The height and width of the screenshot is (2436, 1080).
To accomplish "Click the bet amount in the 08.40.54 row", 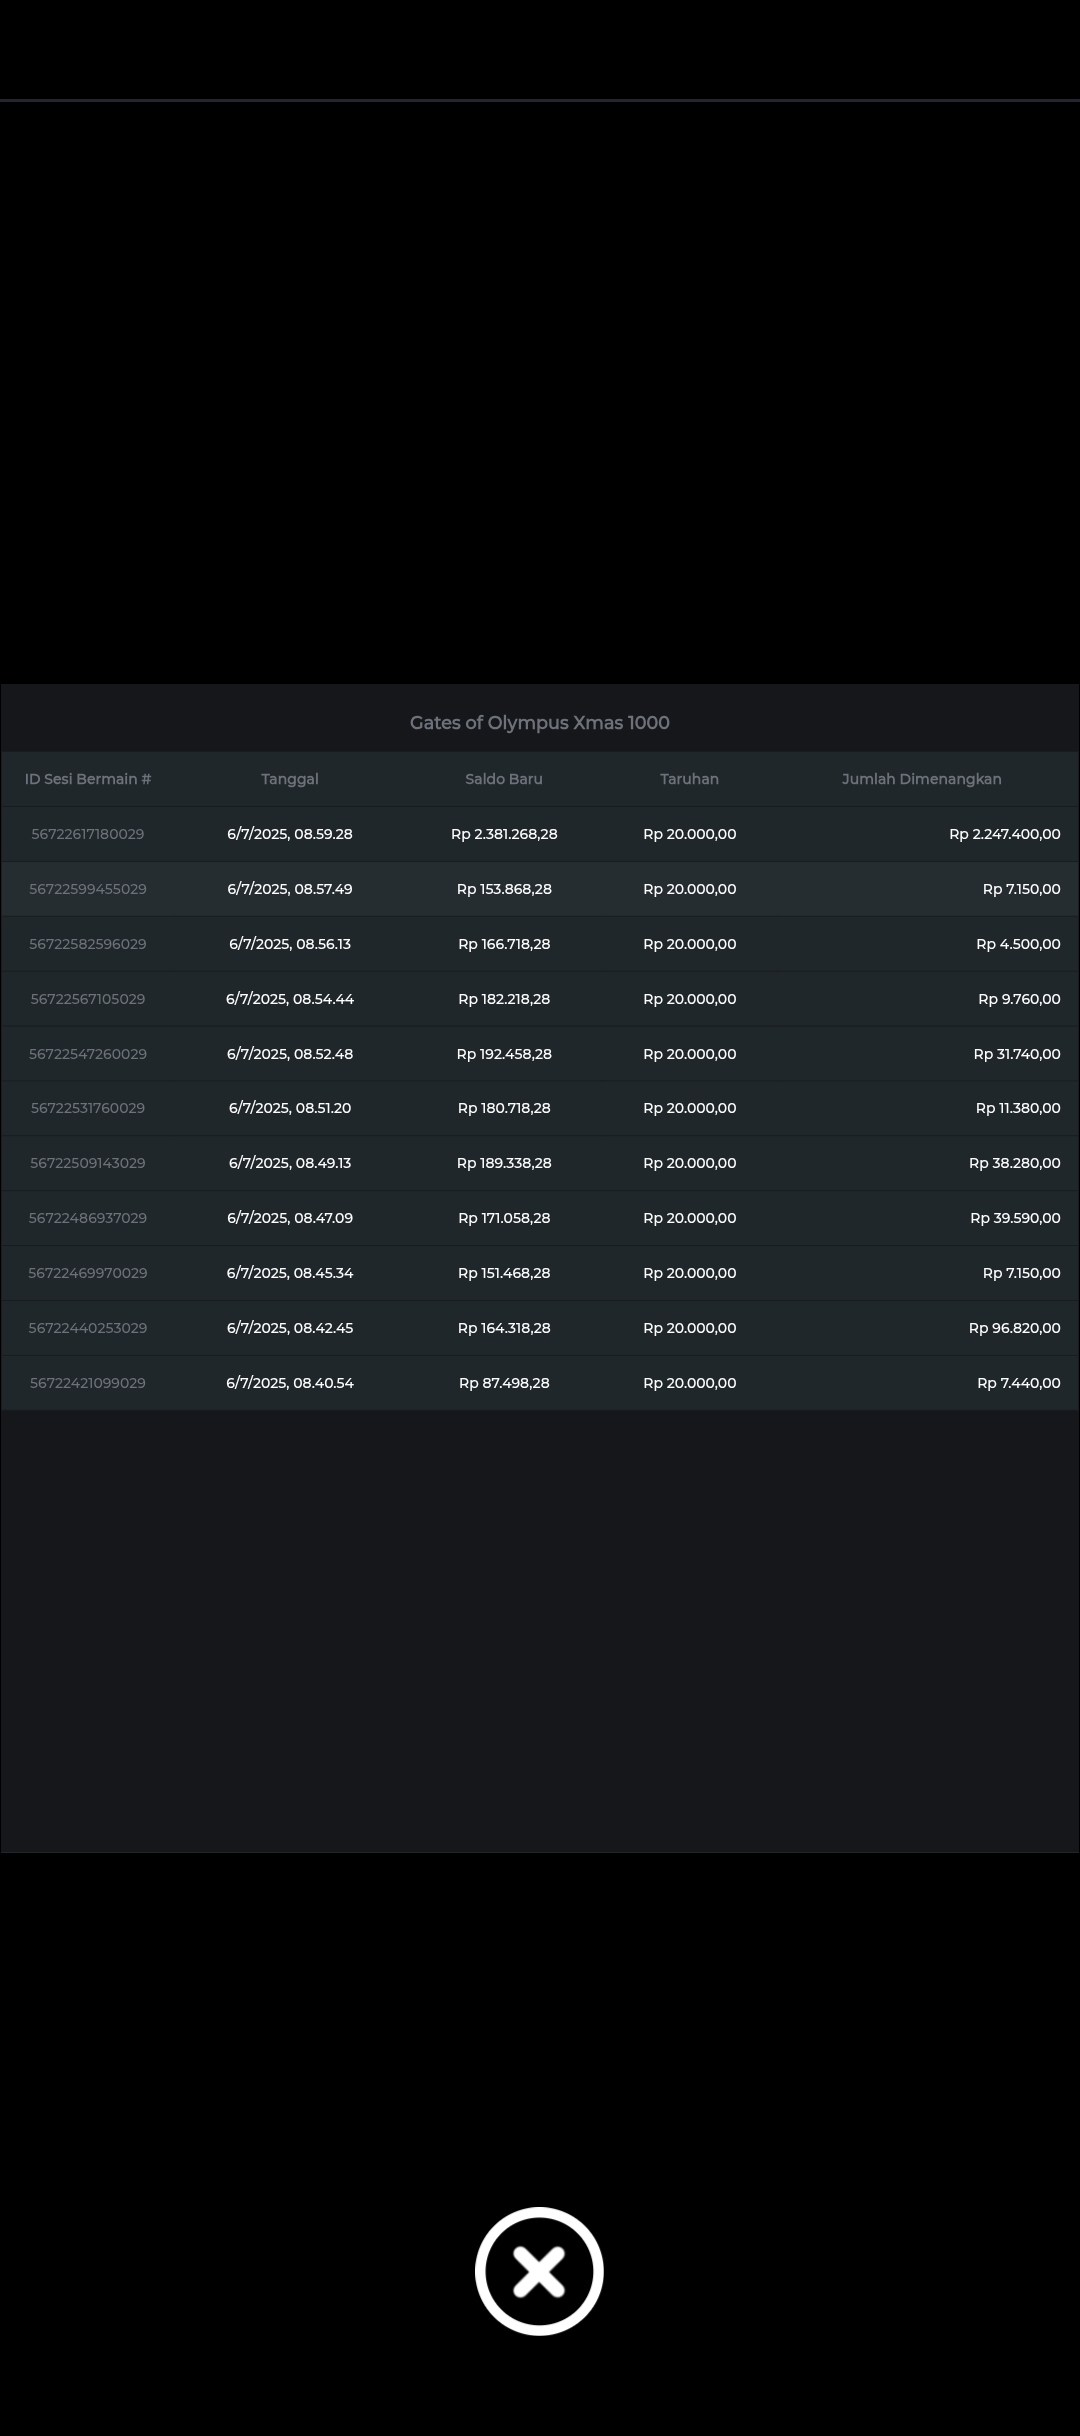I will tap(690, 1383).
